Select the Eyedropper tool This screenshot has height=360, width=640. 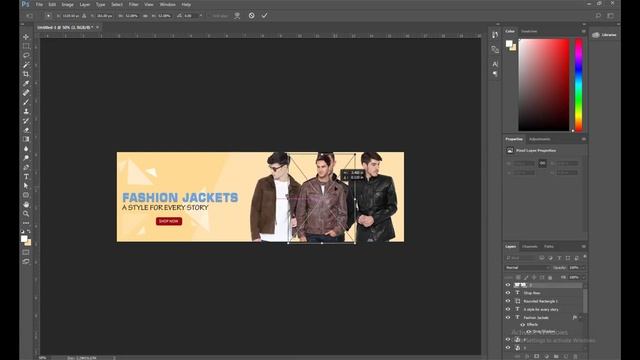pos(26,84)
